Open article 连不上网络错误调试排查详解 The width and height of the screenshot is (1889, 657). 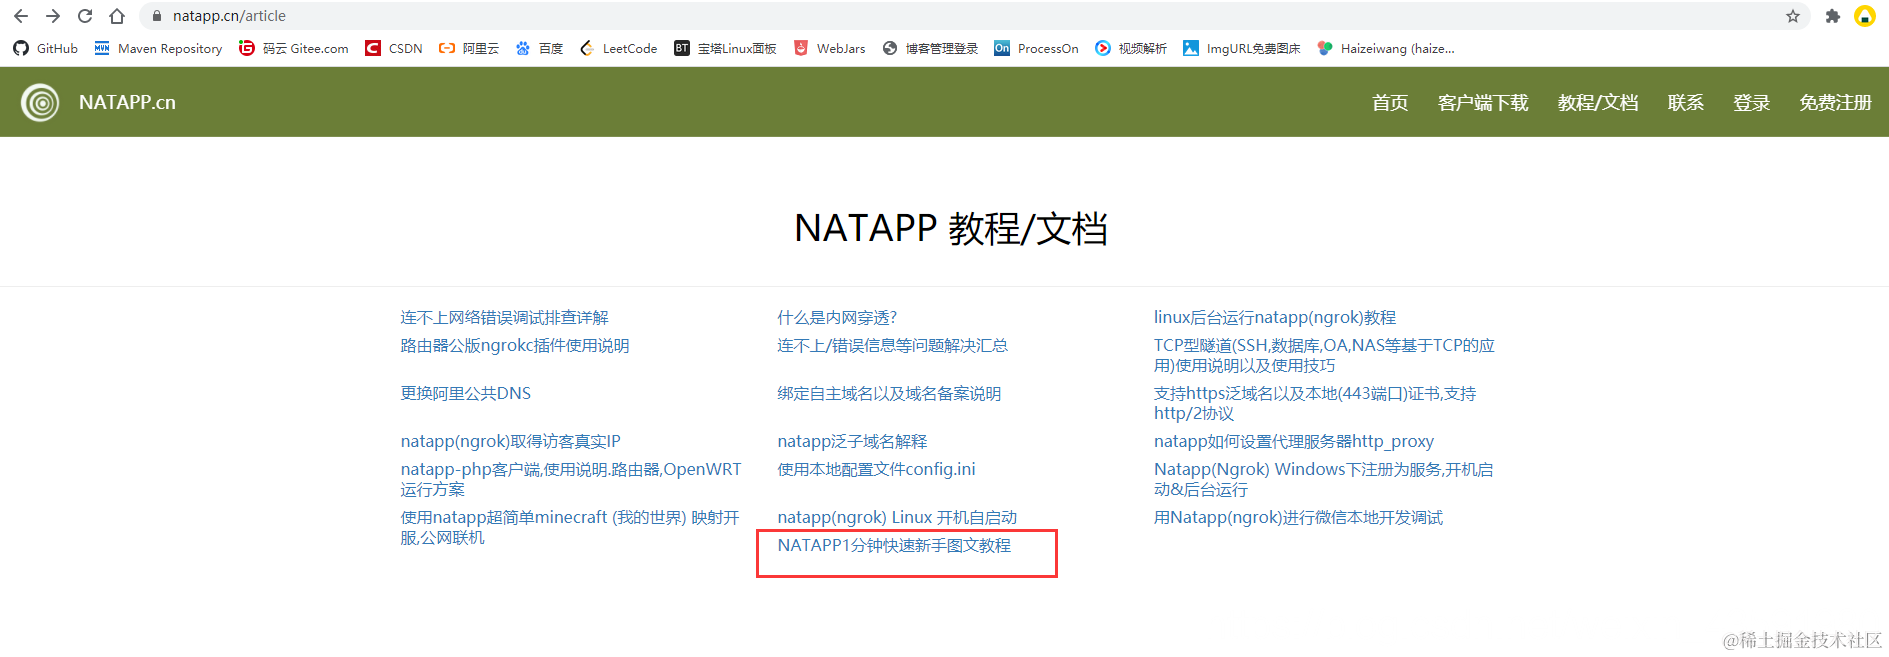505,317
